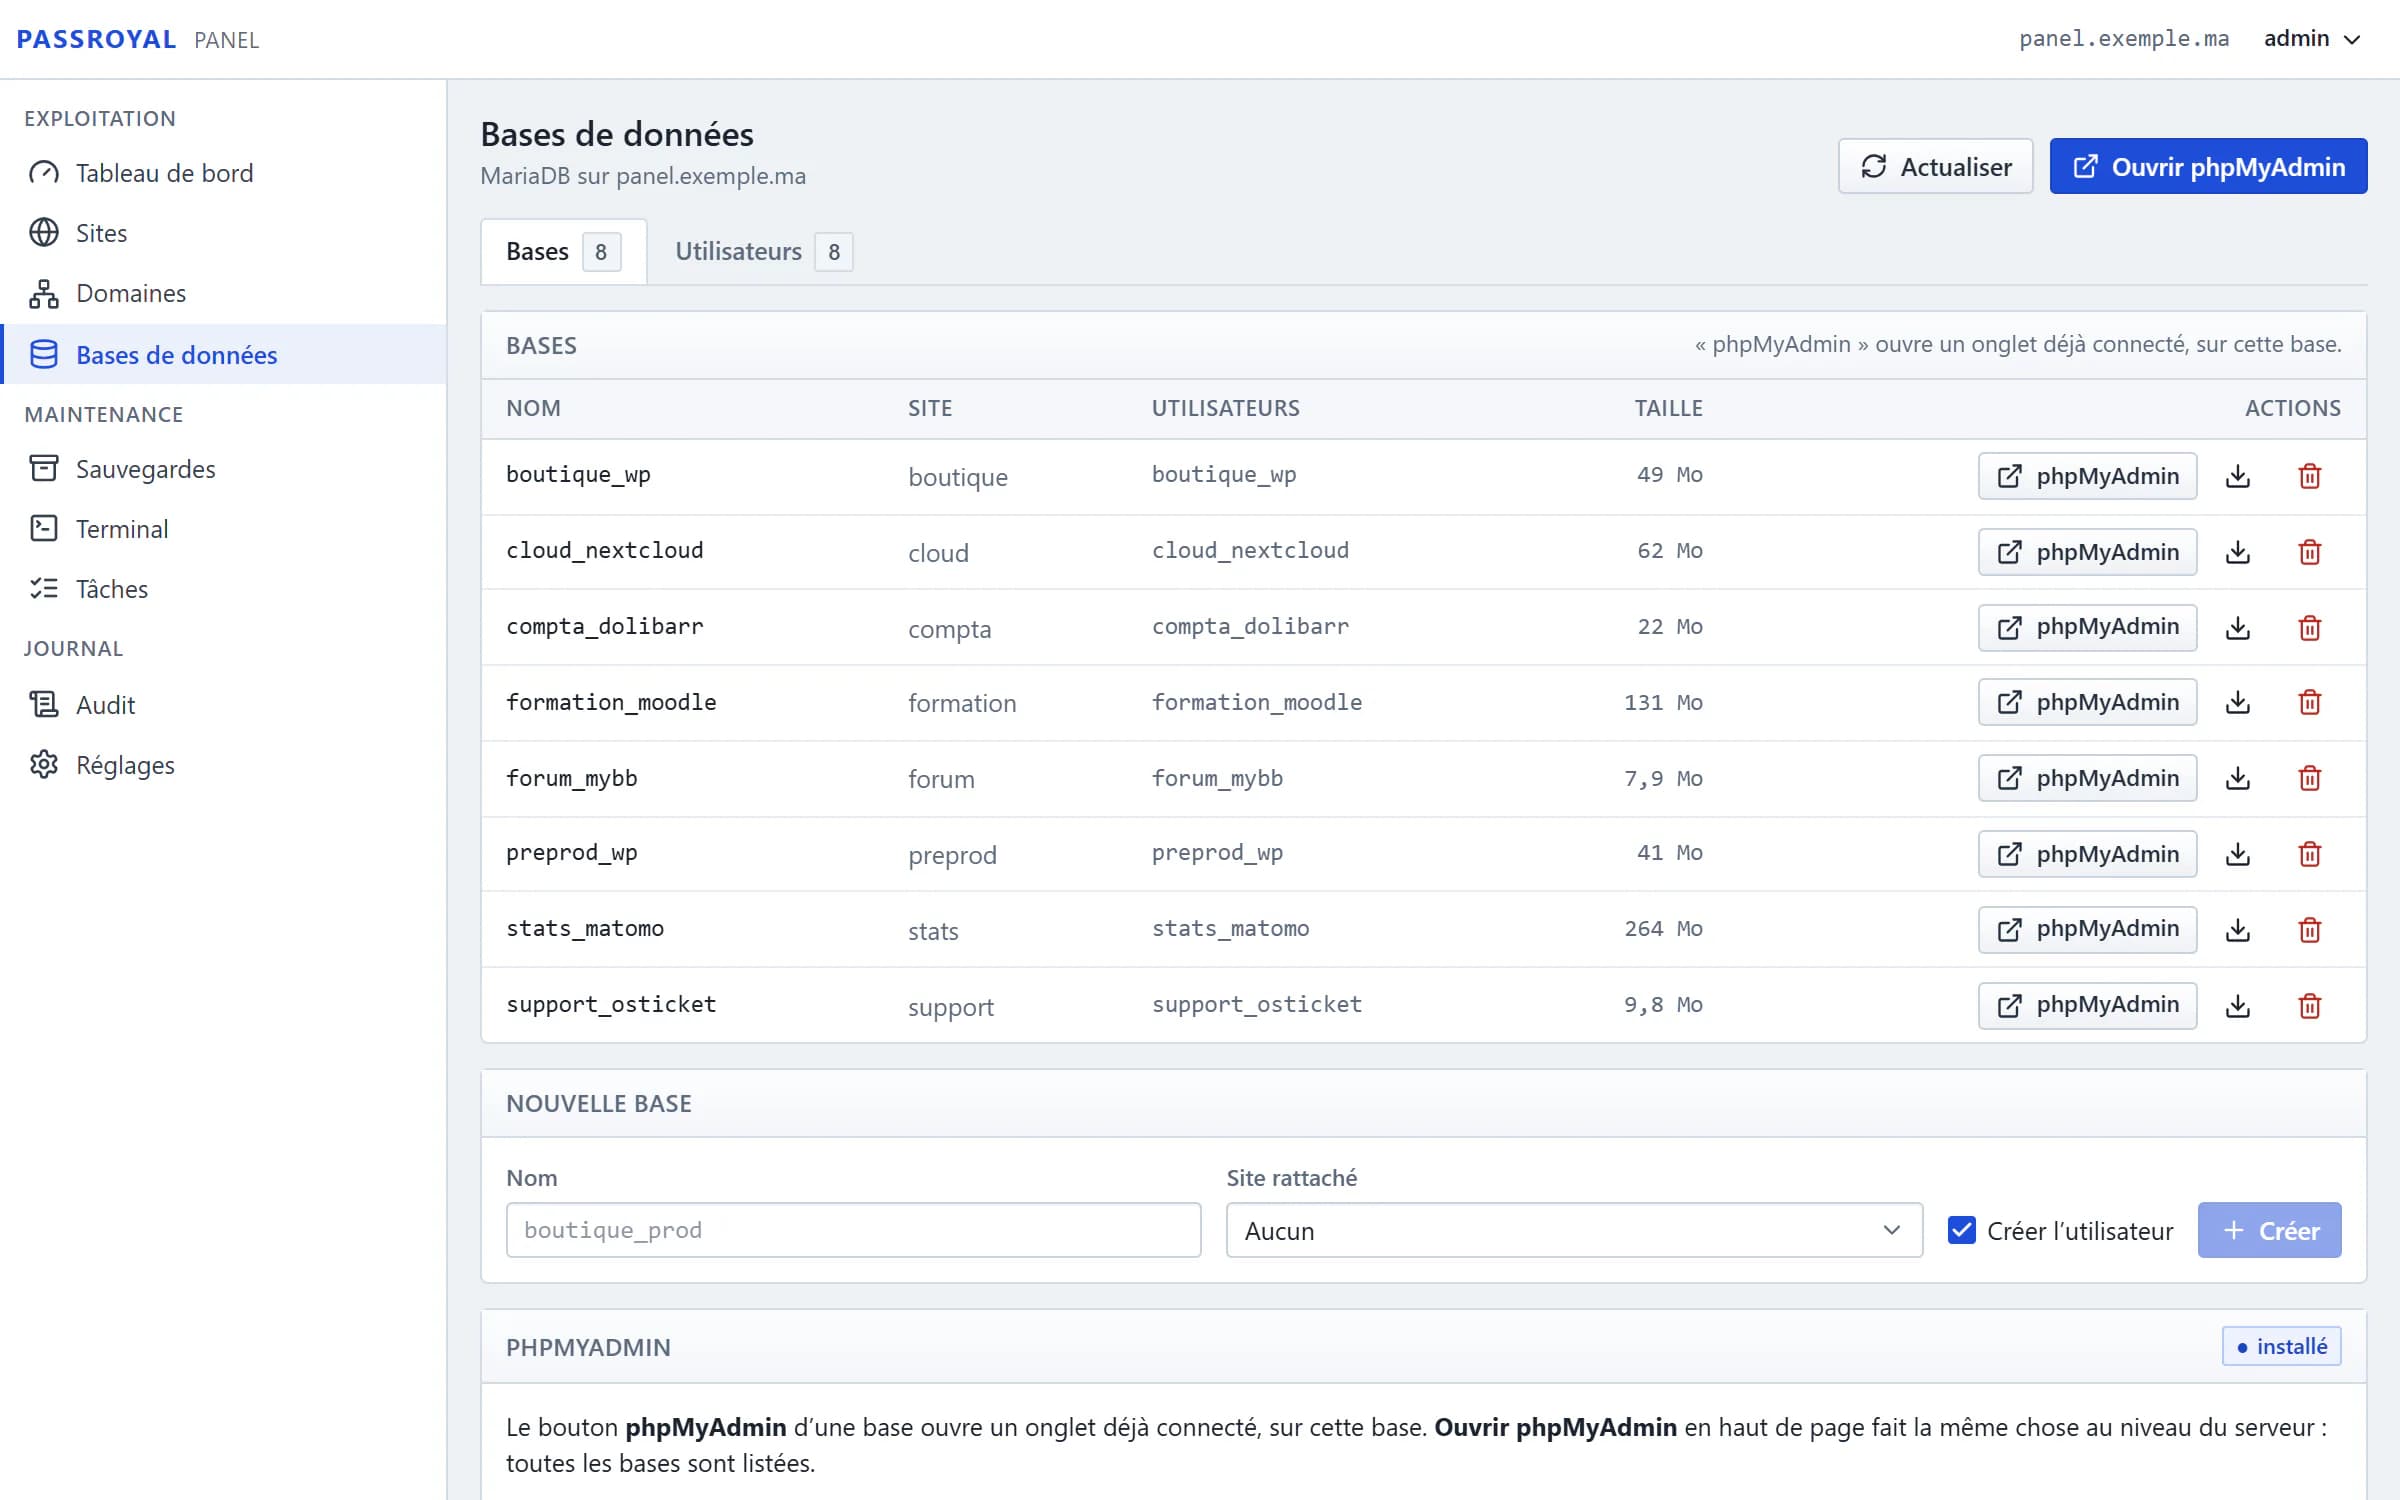Switch to the Utilisateurs tab
This screenshot has width=2400, height=1500.
pyautogui.click(x=764, y=252)
